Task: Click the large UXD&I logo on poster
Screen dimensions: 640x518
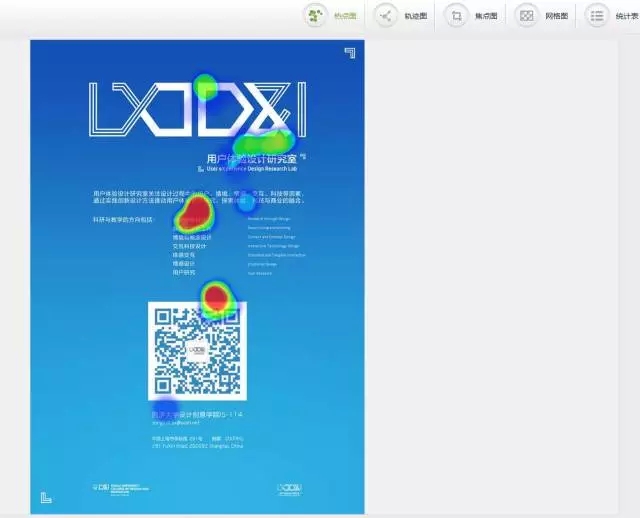Action: [198, 109]
